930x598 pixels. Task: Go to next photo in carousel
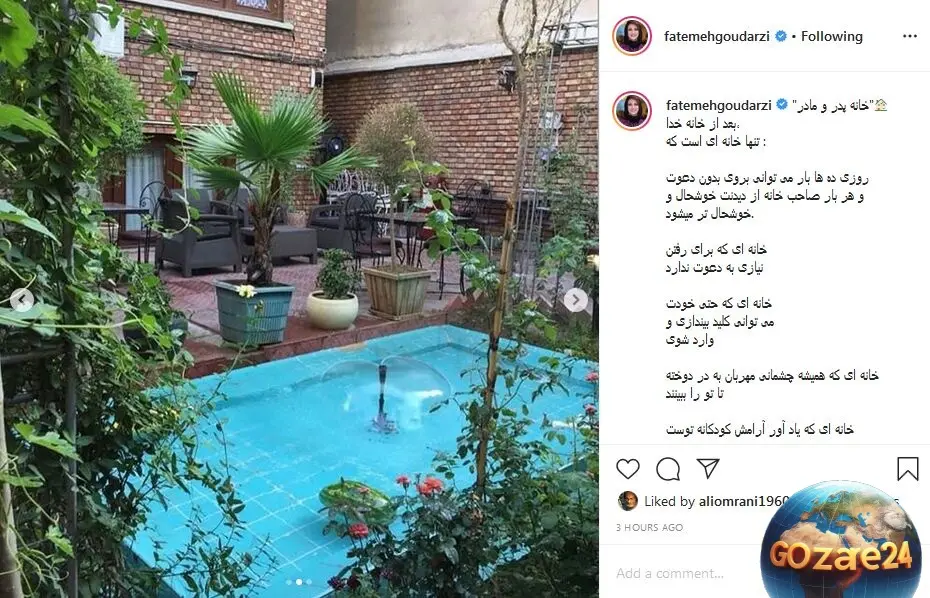click(x=575, y=300)
